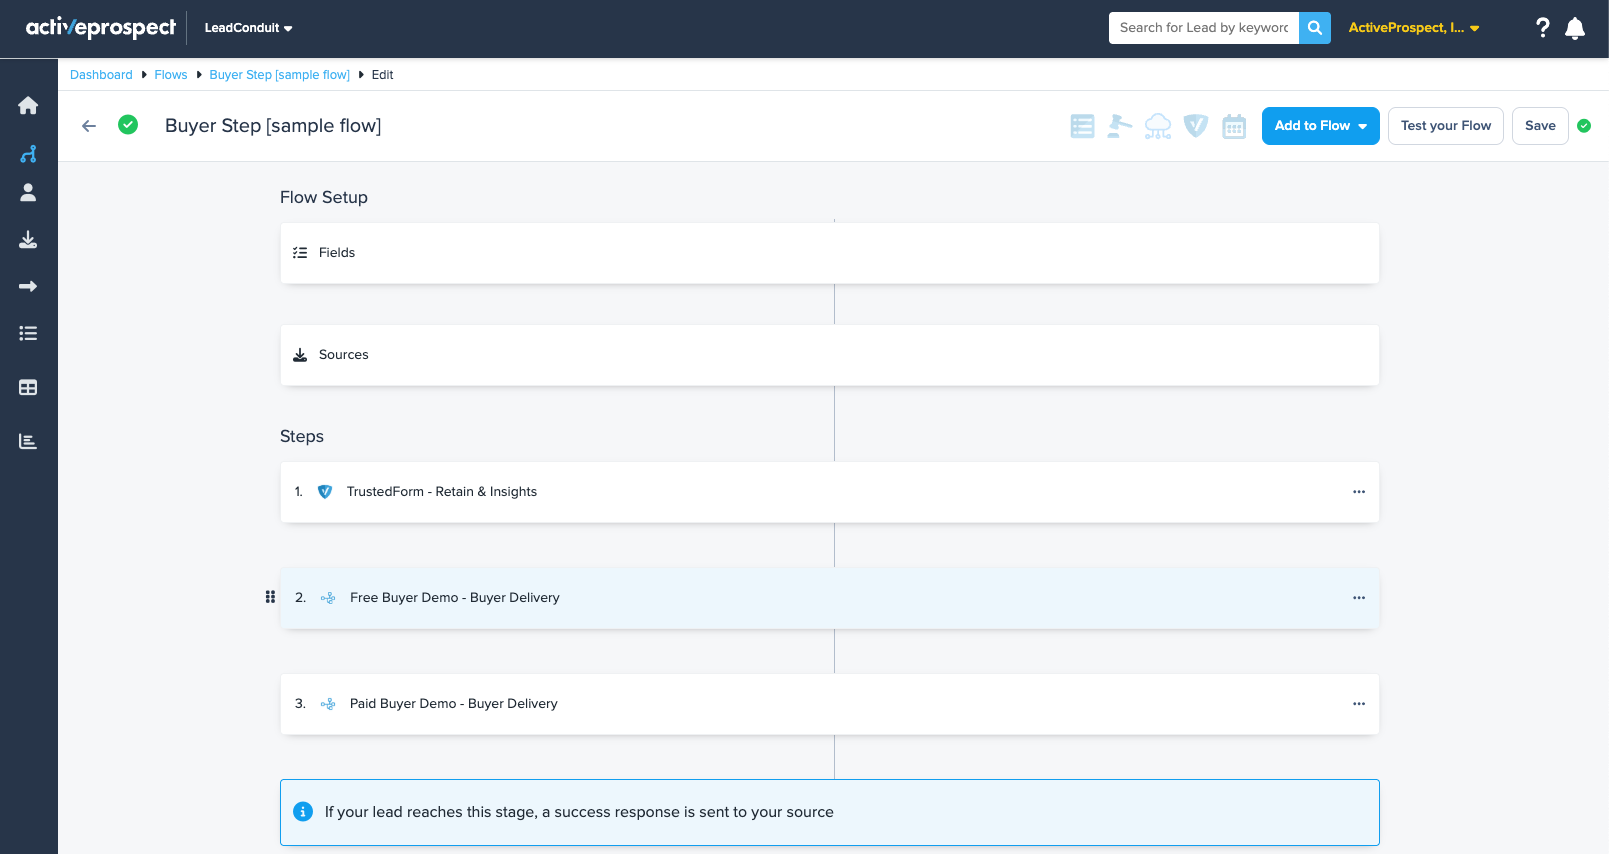Open the LeadConduit product dropdown
This screenshot has width=1609, height=854.
248,28
